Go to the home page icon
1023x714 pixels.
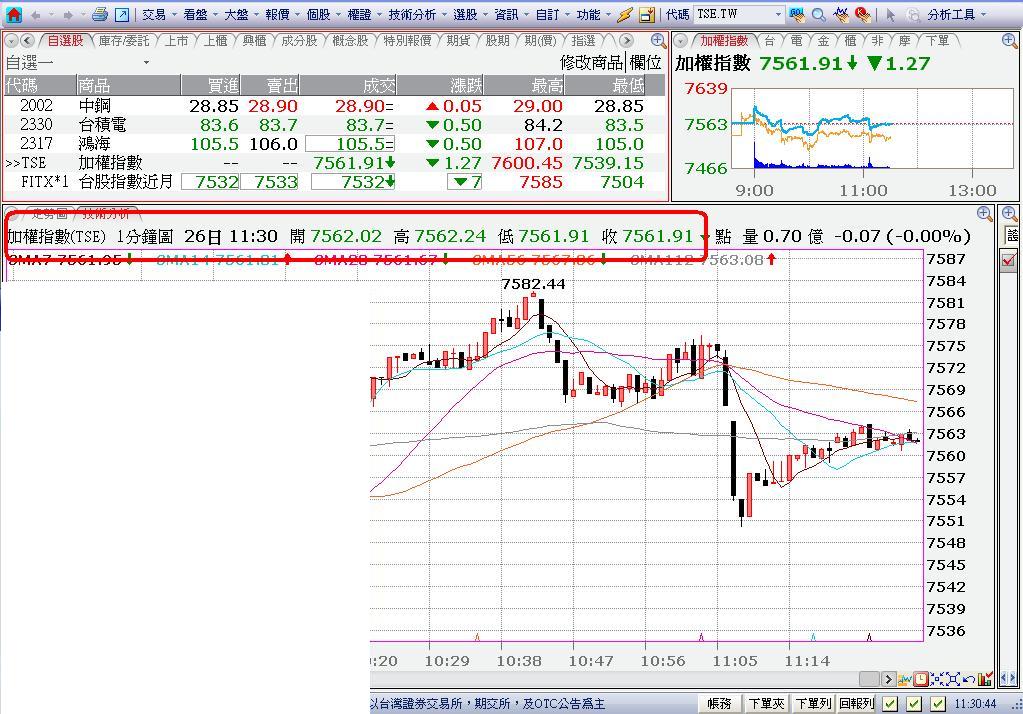tap(13, 14)
